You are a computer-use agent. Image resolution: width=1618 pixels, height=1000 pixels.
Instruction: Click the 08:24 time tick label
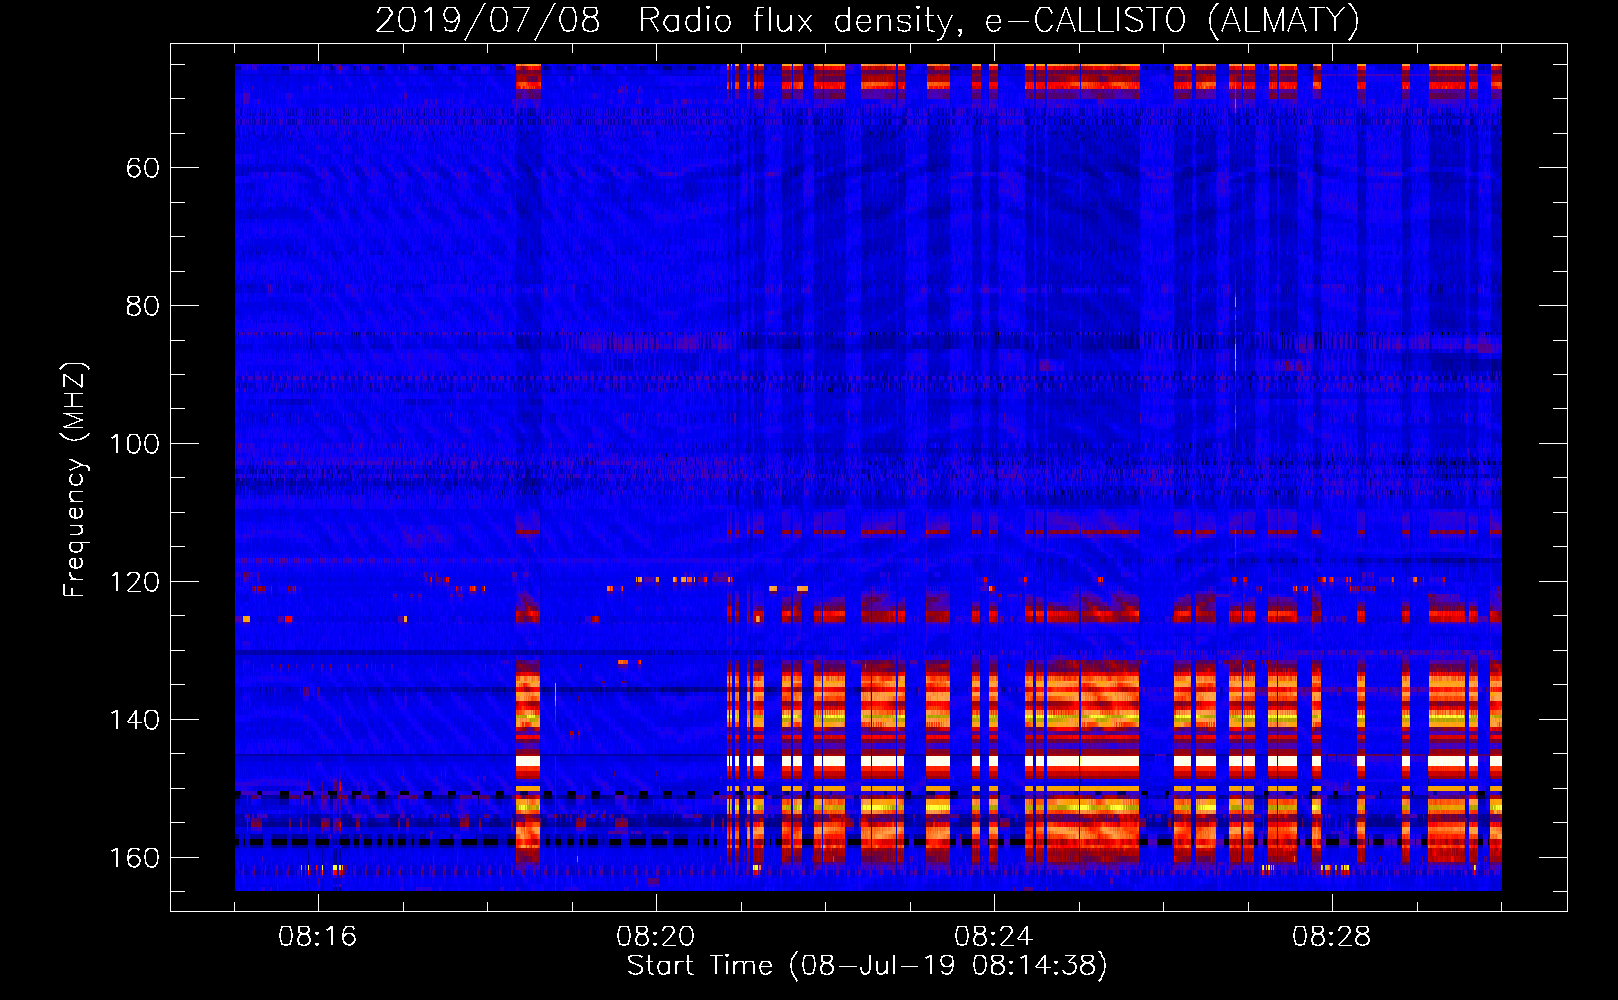pyautogui.click(x=993, y=937)
